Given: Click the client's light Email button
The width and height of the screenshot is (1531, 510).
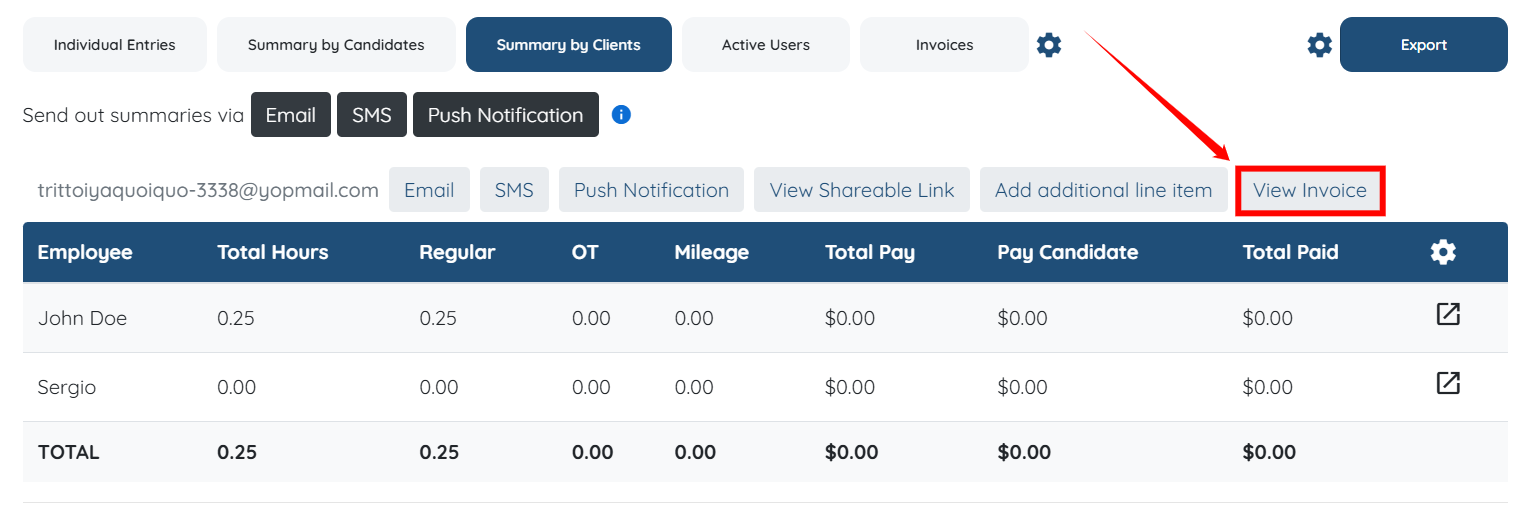Looking at the screenshot, I should pos(429,190).
